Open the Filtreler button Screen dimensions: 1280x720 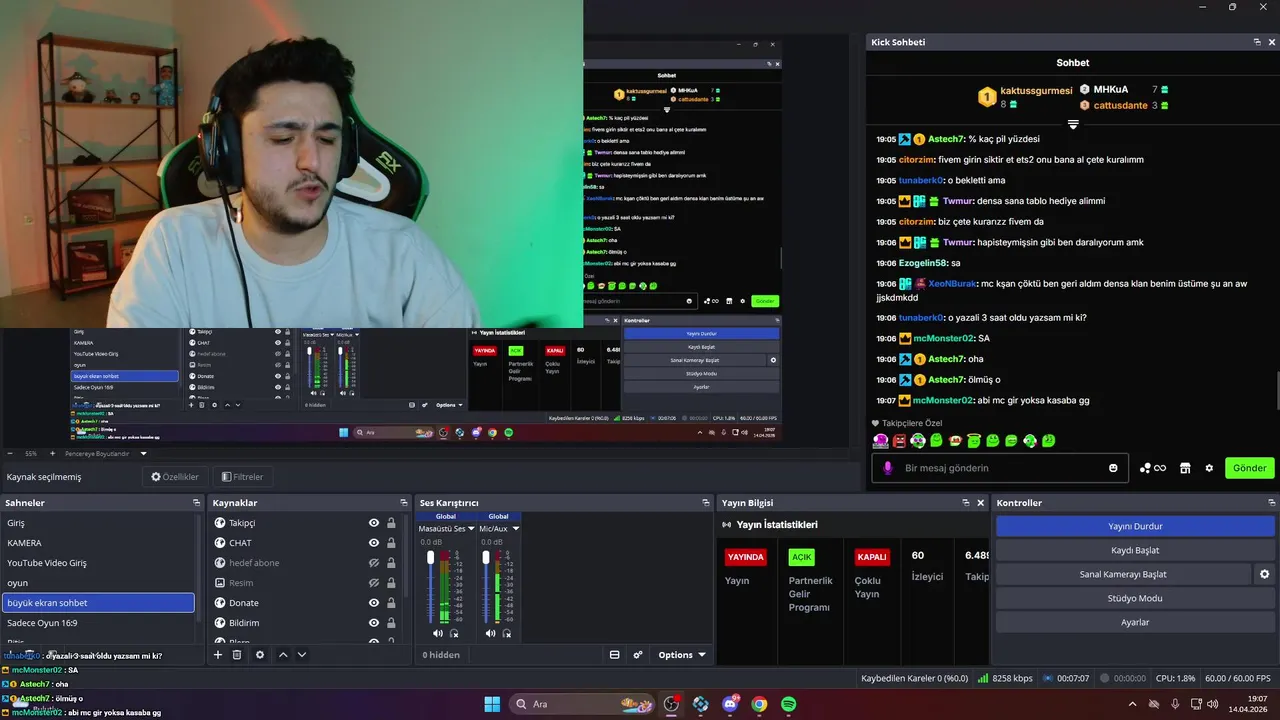[242, 477]
